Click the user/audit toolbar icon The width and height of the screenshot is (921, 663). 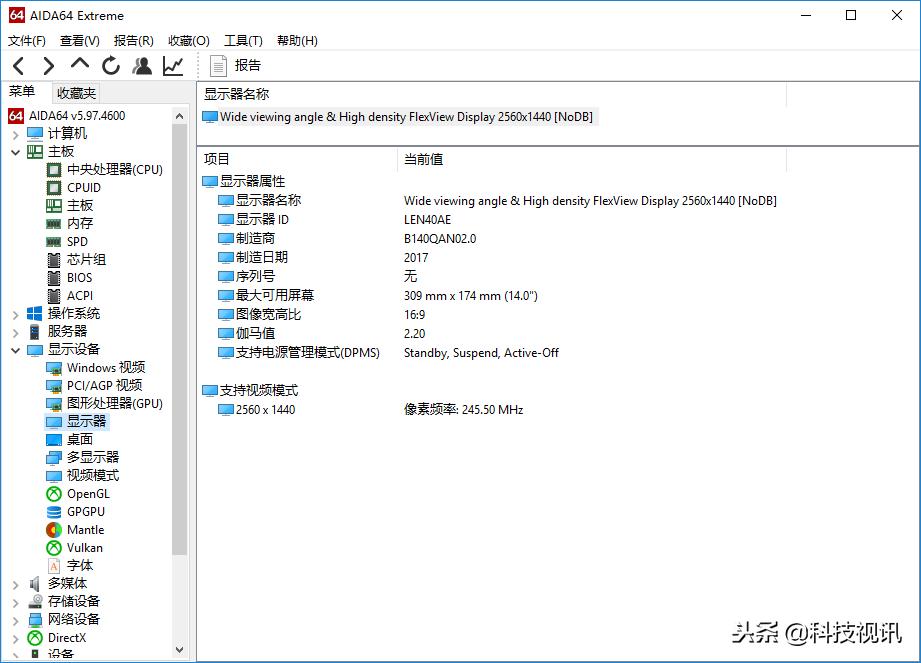[x=142, y=64]
